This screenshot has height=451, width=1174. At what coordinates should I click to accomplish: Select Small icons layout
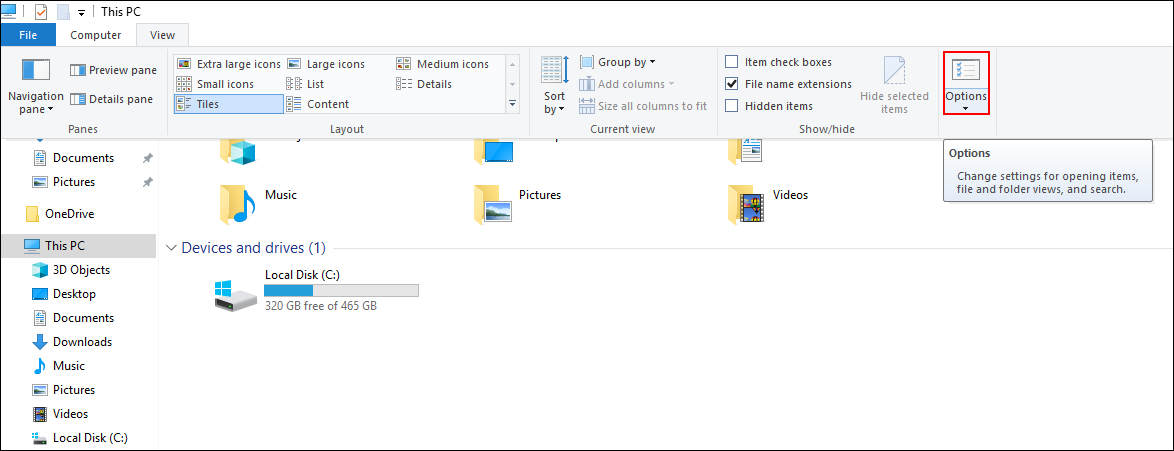tap(216, 84)
